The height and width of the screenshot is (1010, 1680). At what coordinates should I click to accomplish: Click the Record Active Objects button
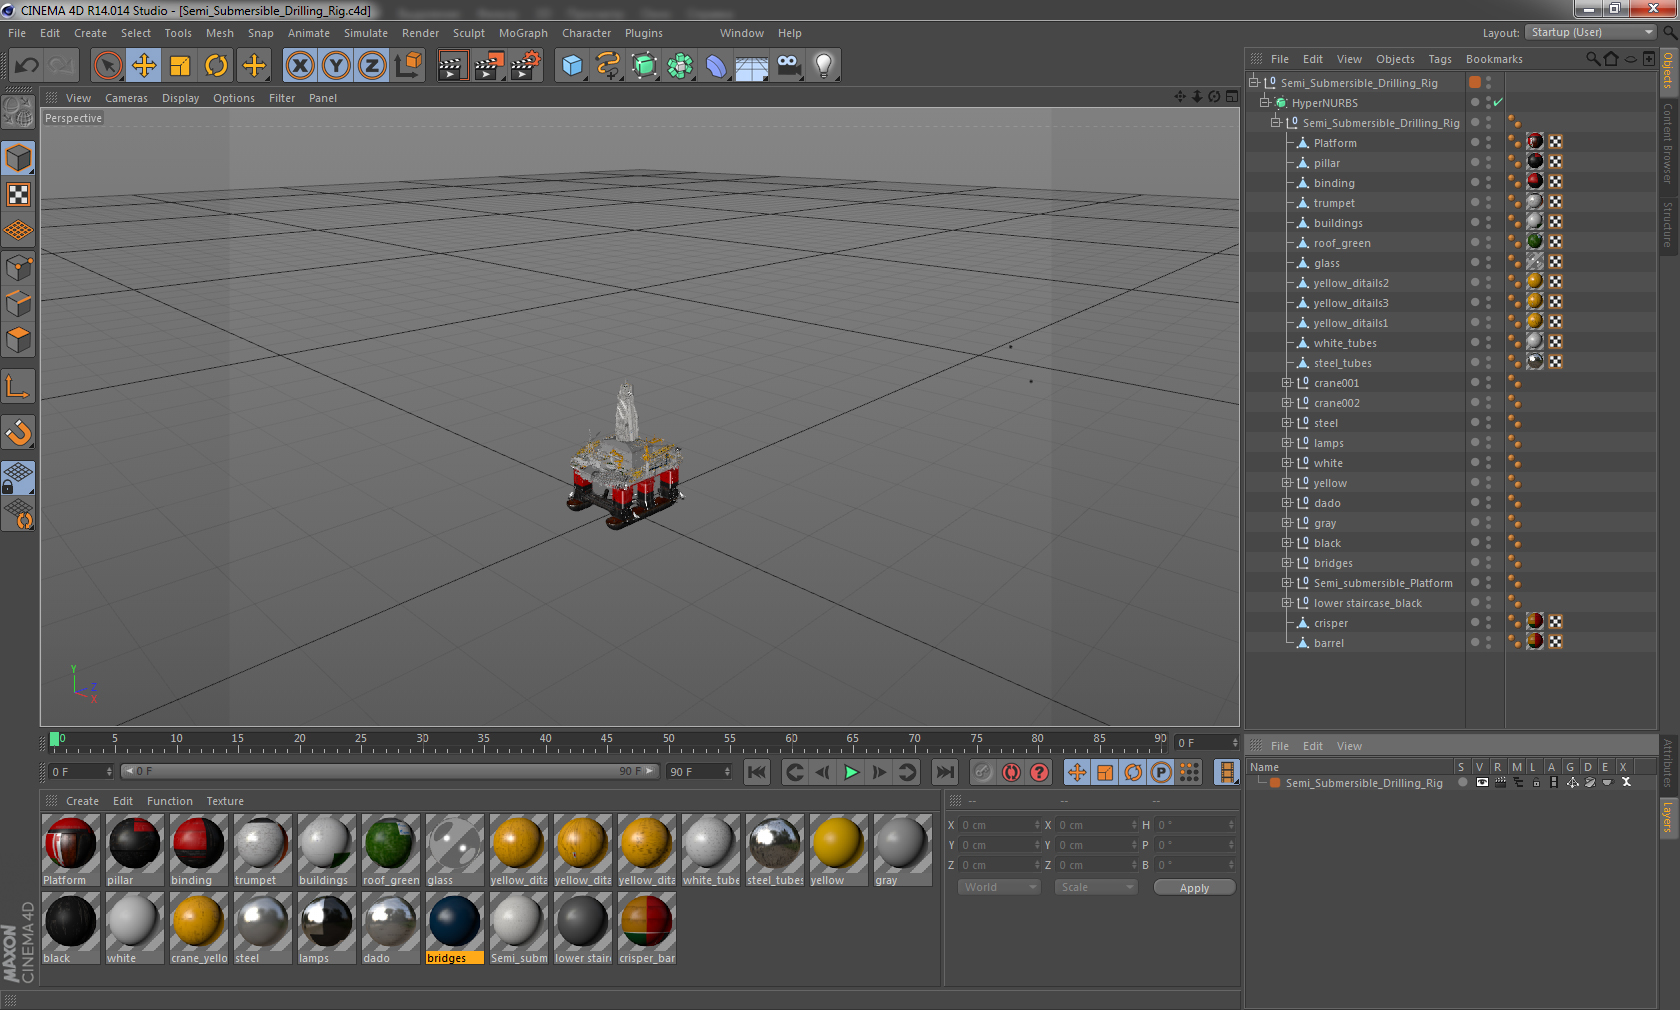click(984, 772)
